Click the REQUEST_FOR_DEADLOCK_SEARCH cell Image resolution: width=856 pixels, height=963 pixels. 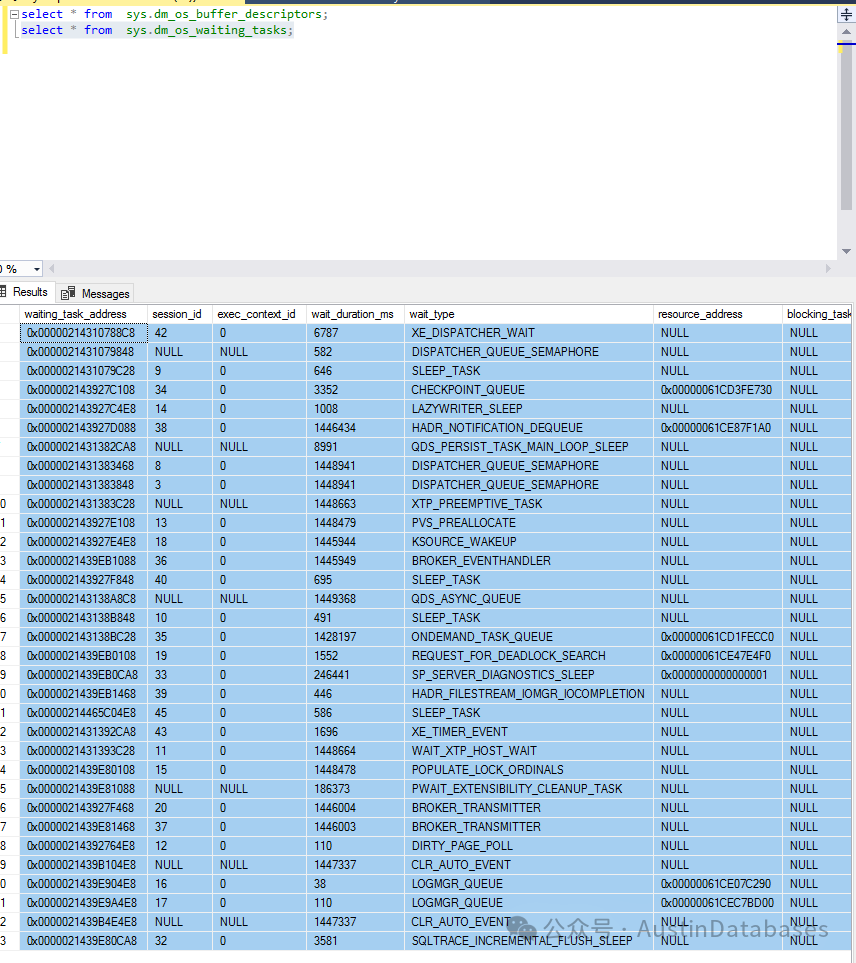[529, 657]
